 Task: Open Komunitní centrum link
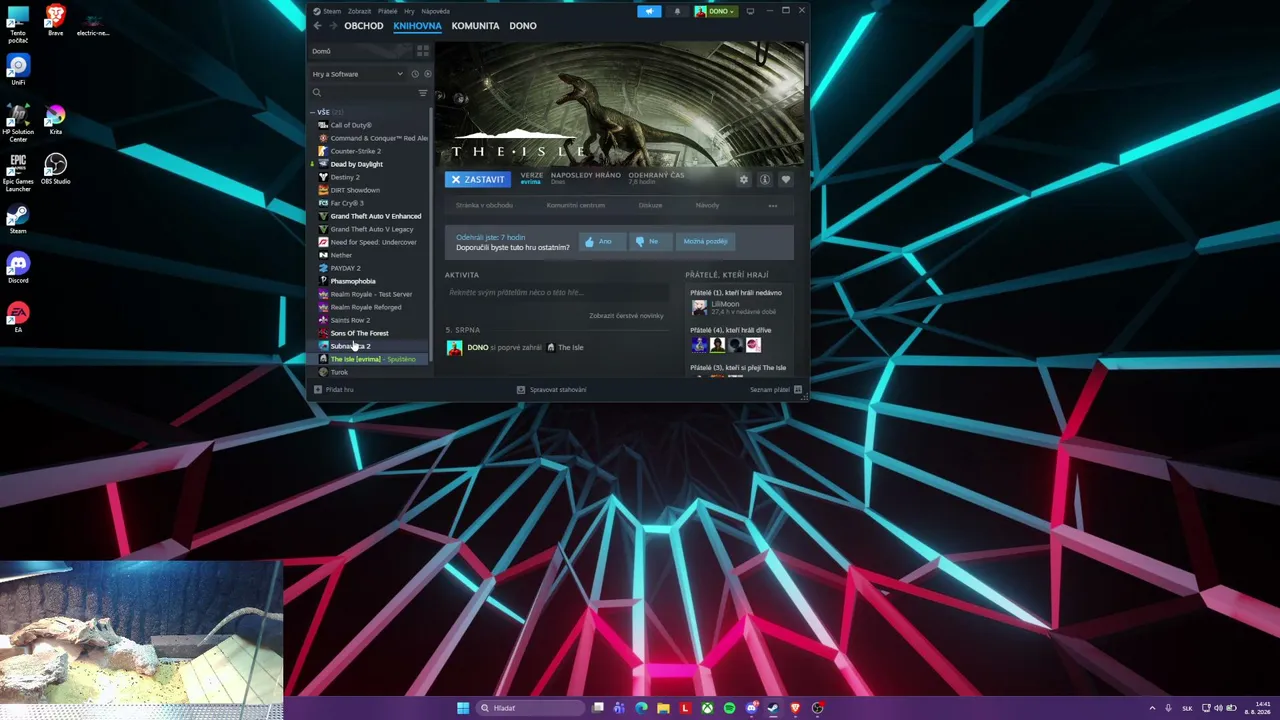576,206
